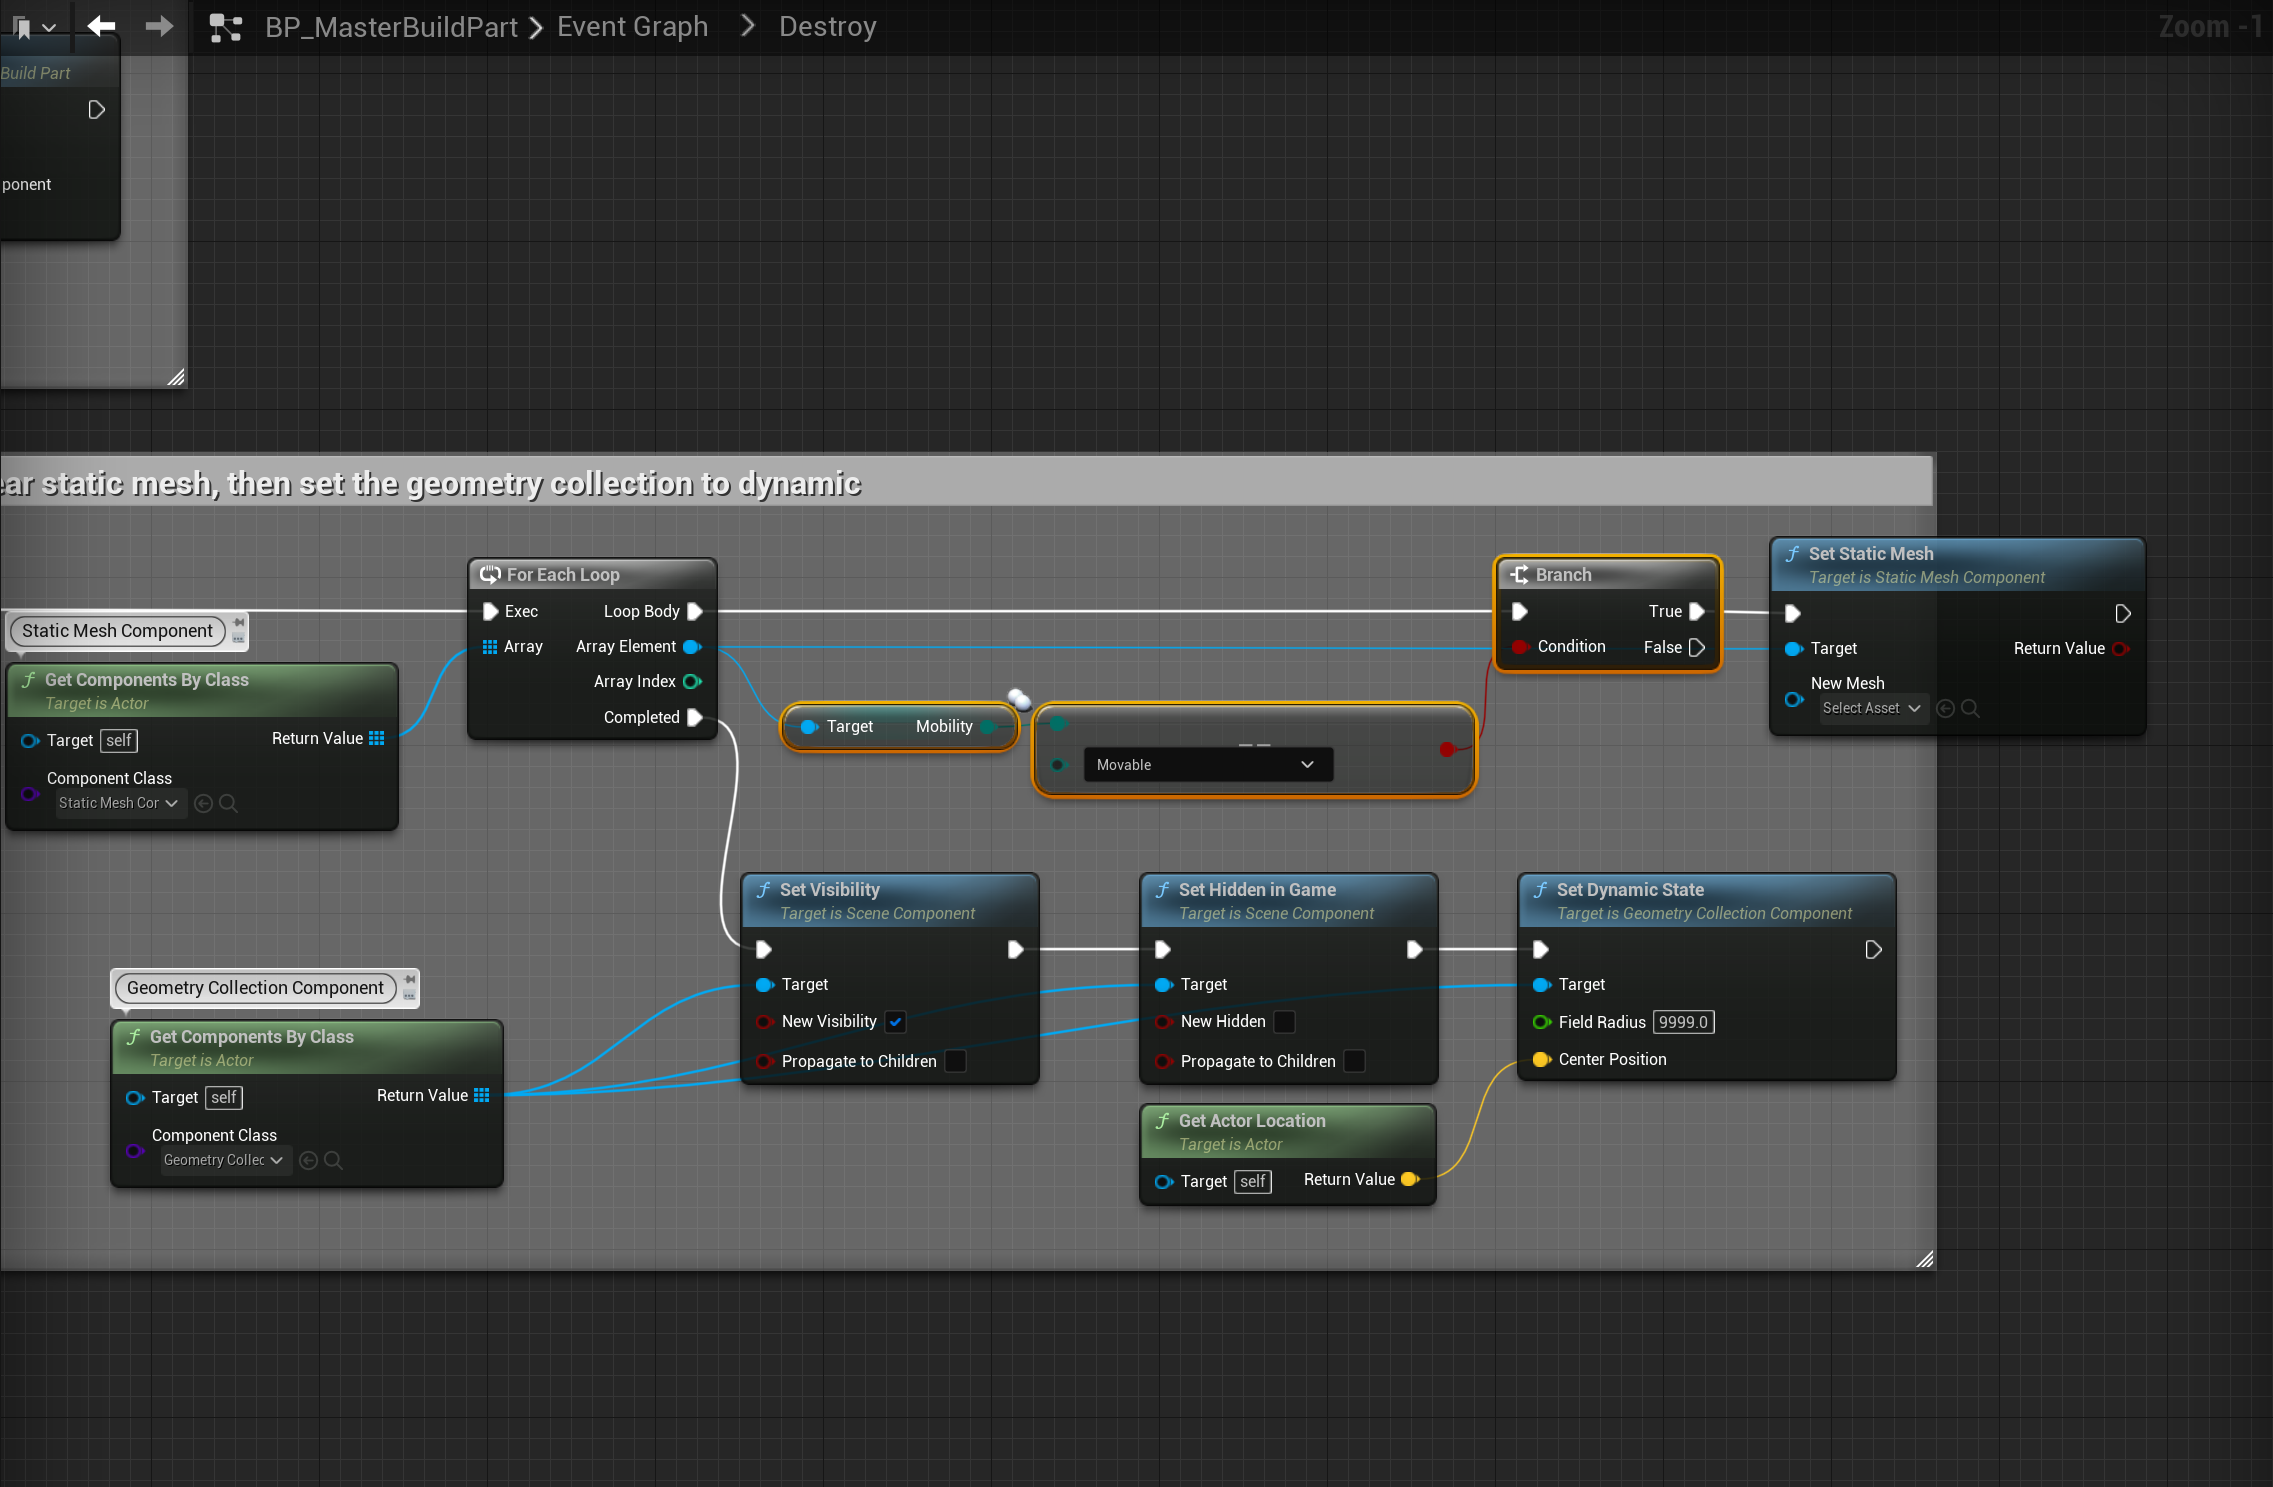Toggle New Hidden checkbox
The height and width of the screenshot is (1487, 2273).
coord(1284,1022)
